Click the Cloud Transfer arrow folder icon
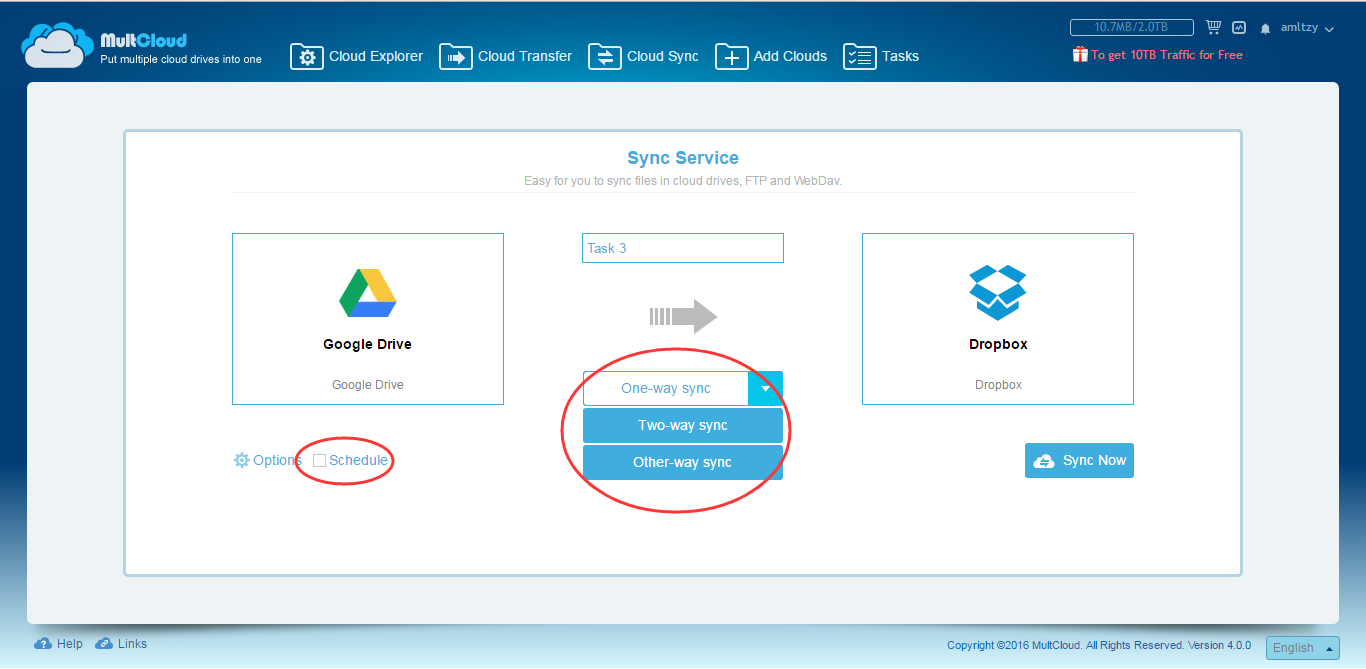This screenshot has height=669, width=1366. [455, 56]
